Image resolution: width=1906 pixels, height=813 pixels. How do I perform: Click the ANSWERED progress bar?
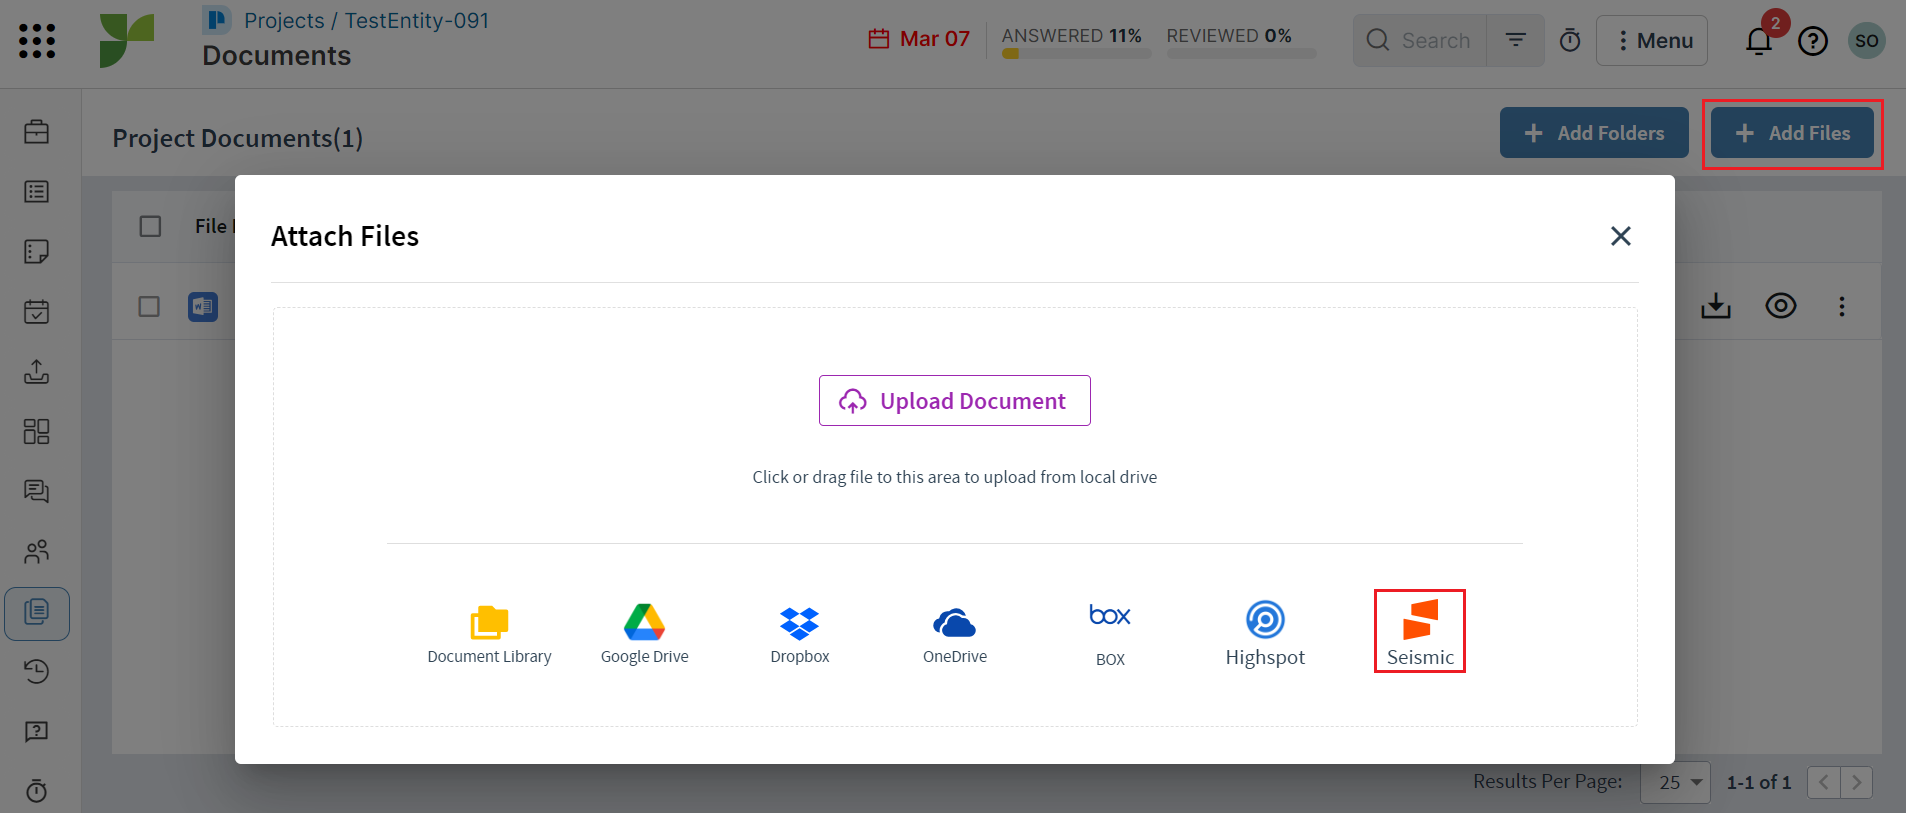tap(1076, 54)
